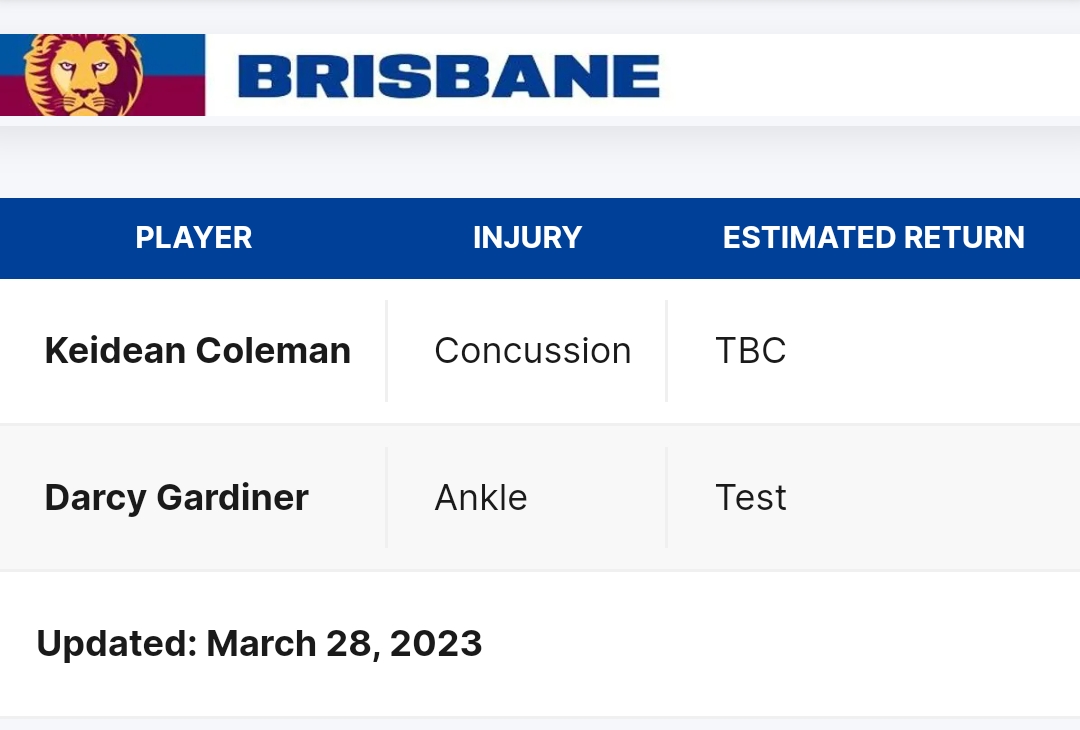
Task: Click the ESTIMATED RETURN column header
Action: [873, 238]
